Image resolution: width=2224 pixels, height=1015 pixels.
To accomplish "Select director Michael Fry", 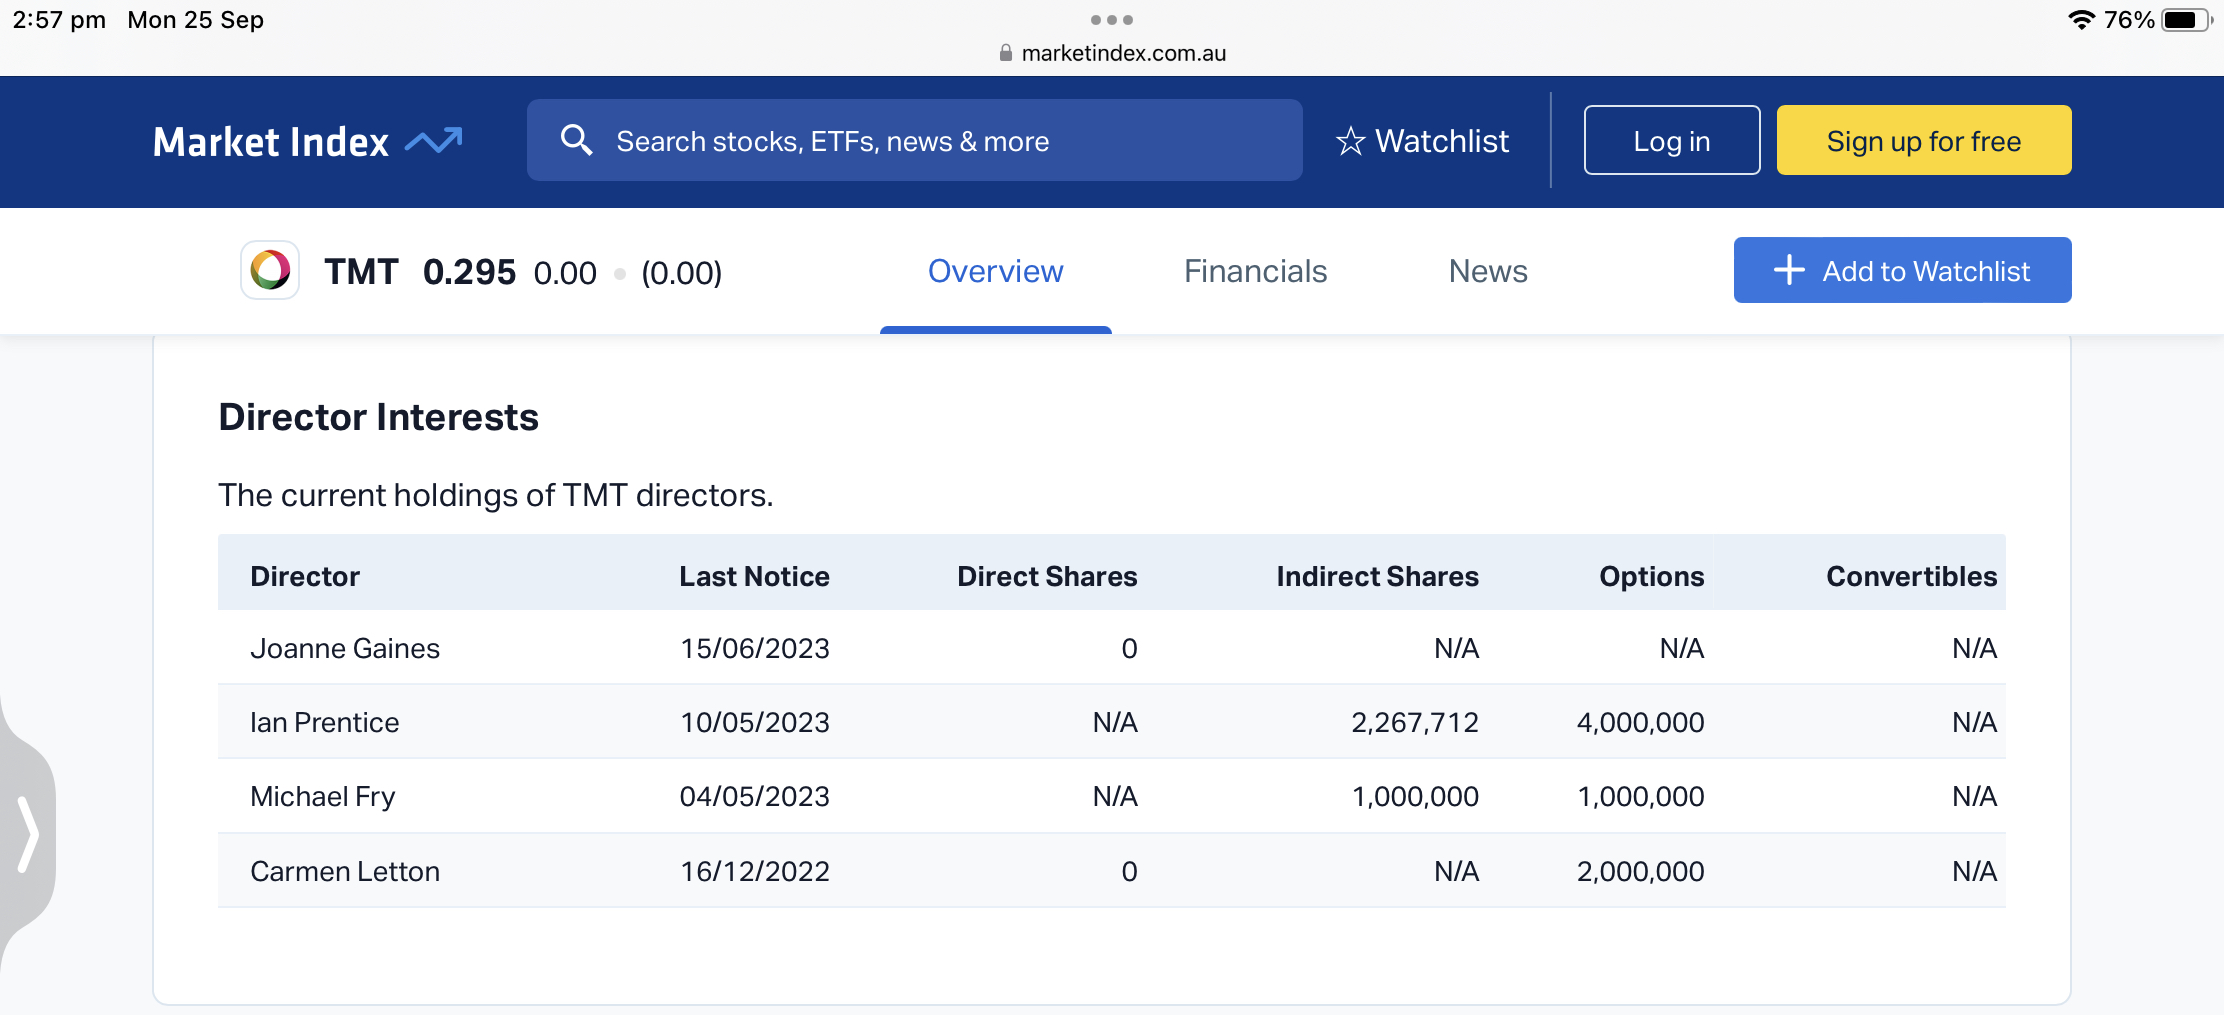I will [x=322, y=796].
